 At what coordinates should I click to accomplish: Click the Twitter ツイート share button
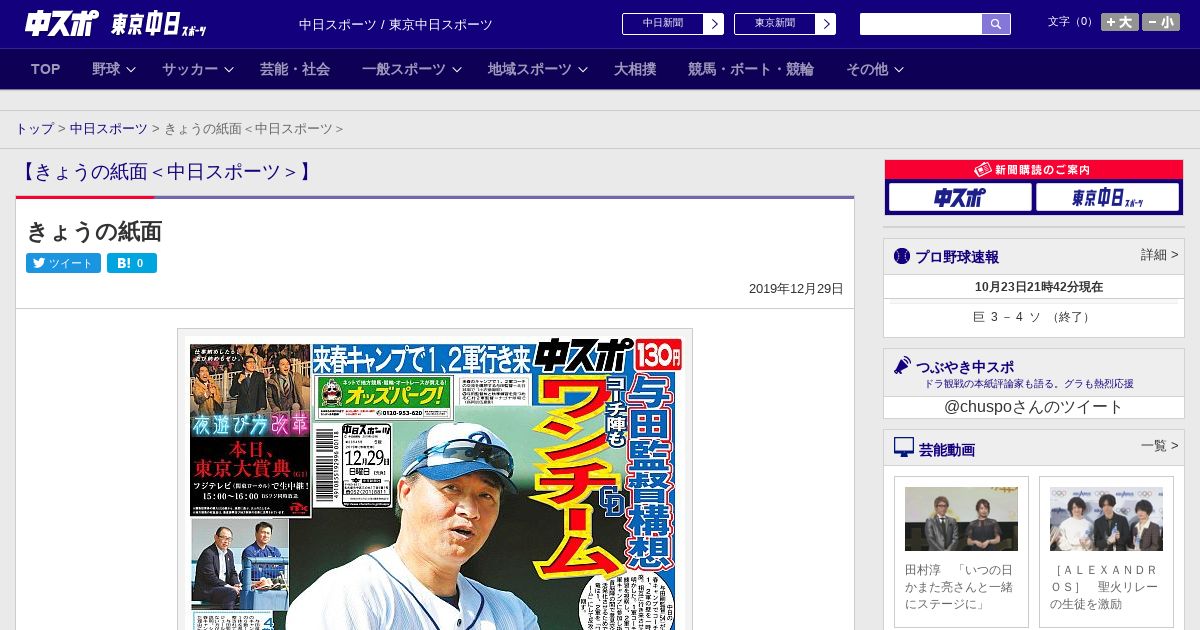63,263
